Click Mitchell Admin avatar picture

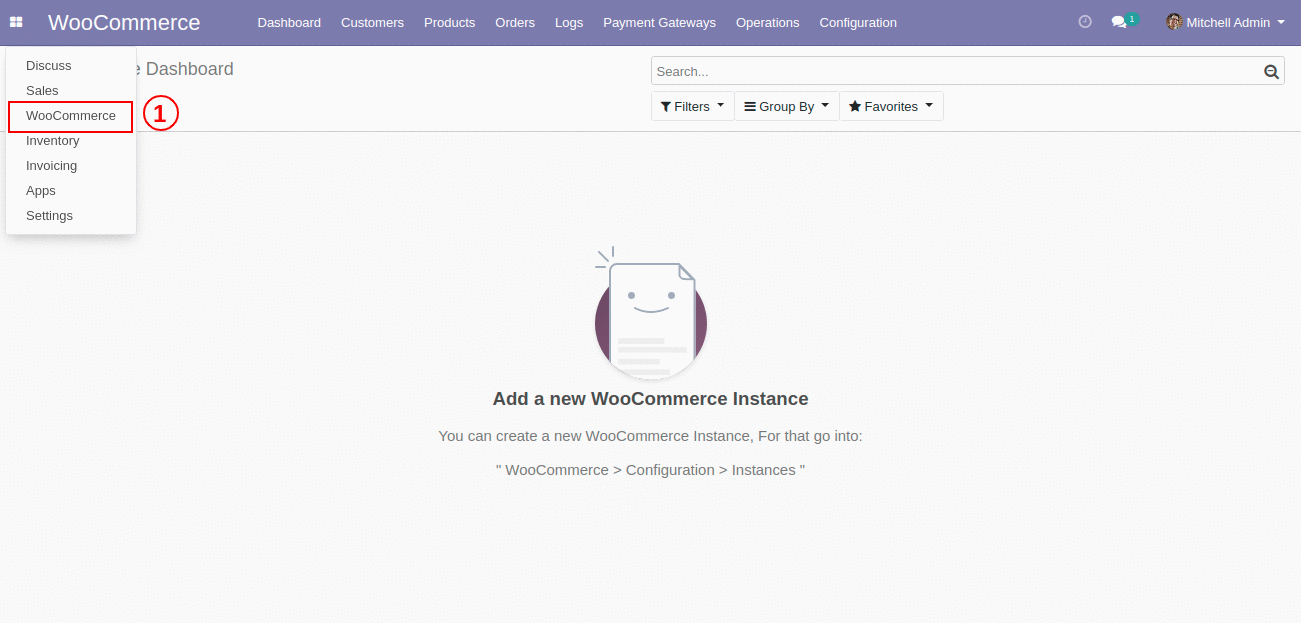click(1174, 22)
